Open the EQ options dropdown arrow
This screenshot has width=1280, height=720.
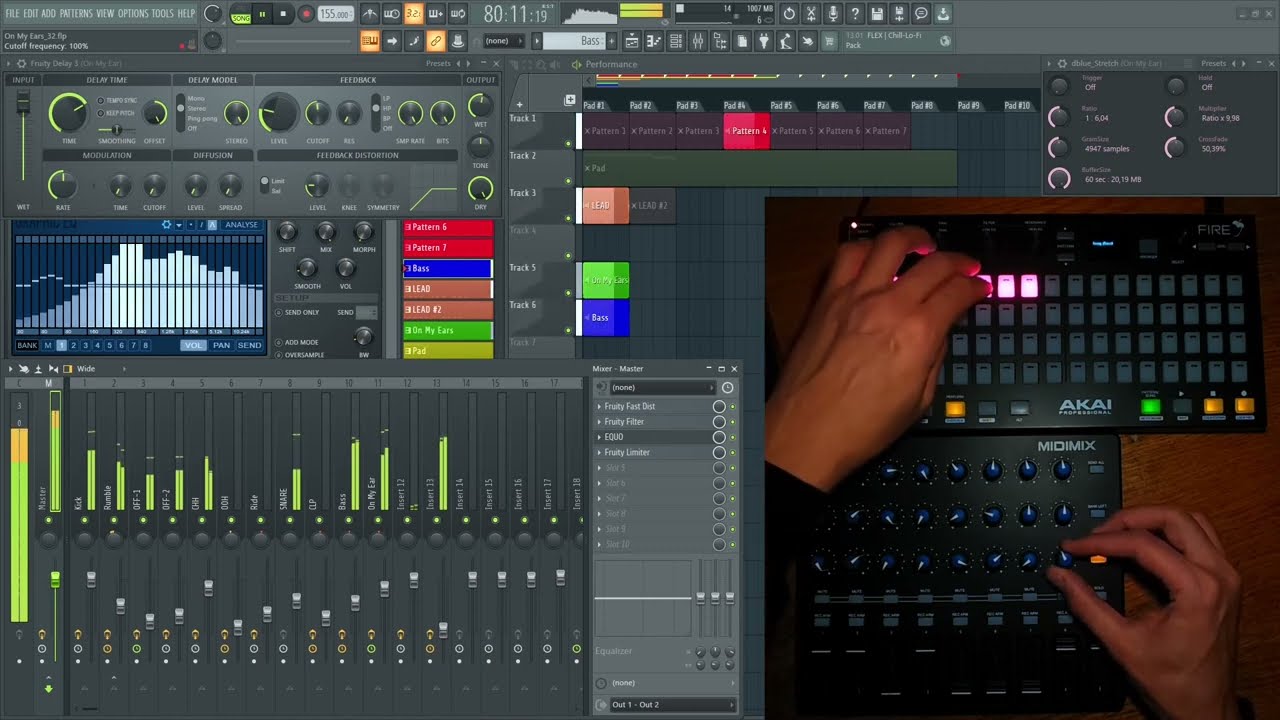(x=179, y=225)
